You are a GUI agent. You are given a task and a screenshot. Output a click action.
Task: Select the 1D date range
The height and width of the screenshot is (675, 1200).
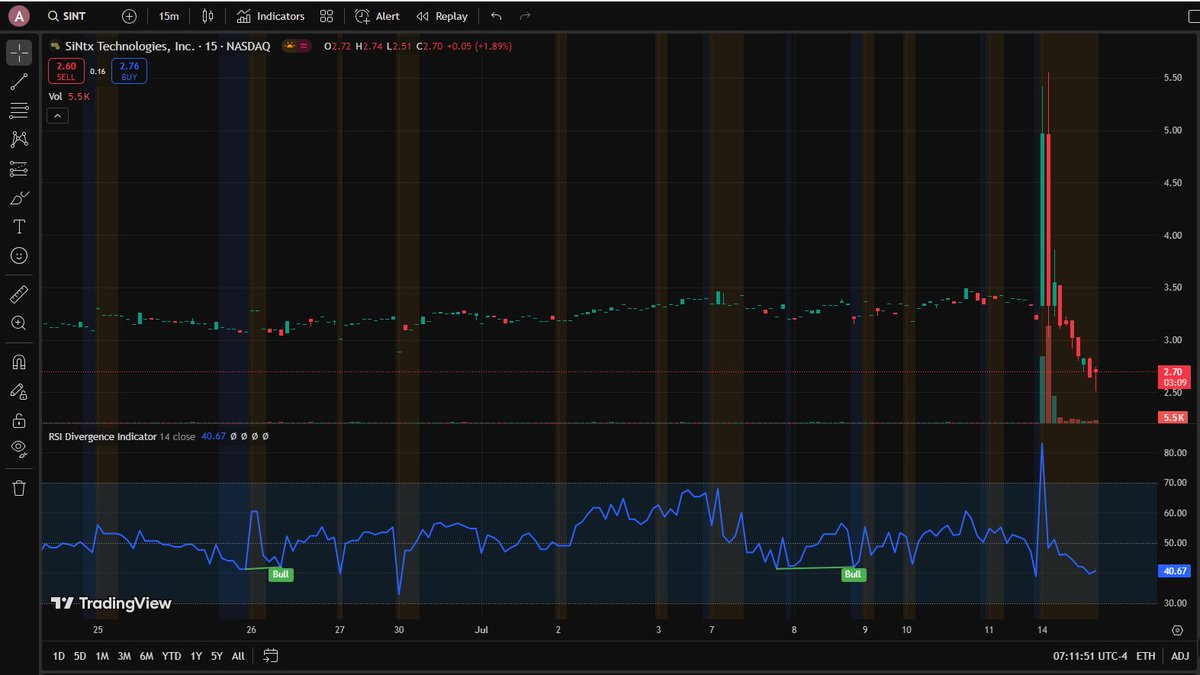pos(58,656)
